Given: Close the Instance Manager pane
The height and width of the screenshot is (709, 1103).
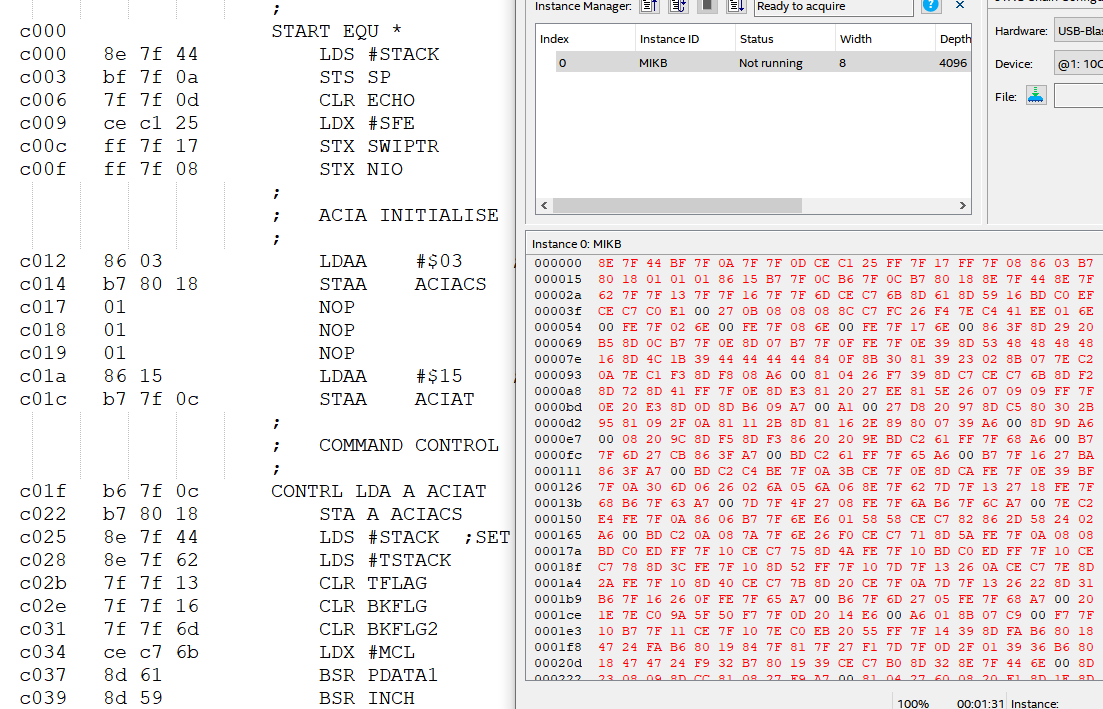Looking at the screenshot, I should (960, 6).
